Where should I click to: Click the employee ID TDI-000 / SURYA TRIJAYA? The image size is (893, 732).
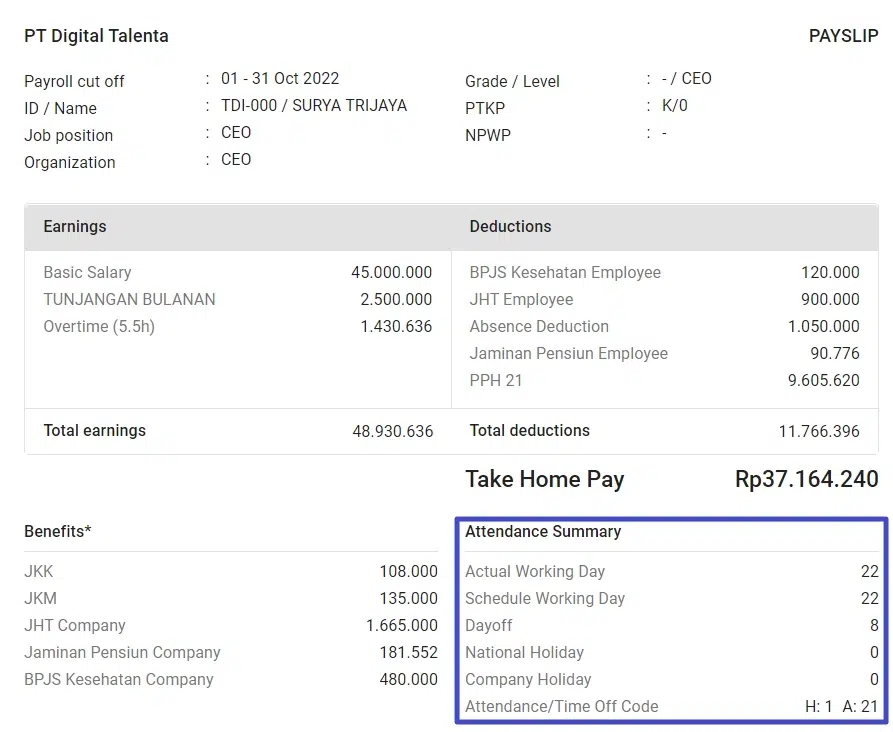tap(314, 105)
